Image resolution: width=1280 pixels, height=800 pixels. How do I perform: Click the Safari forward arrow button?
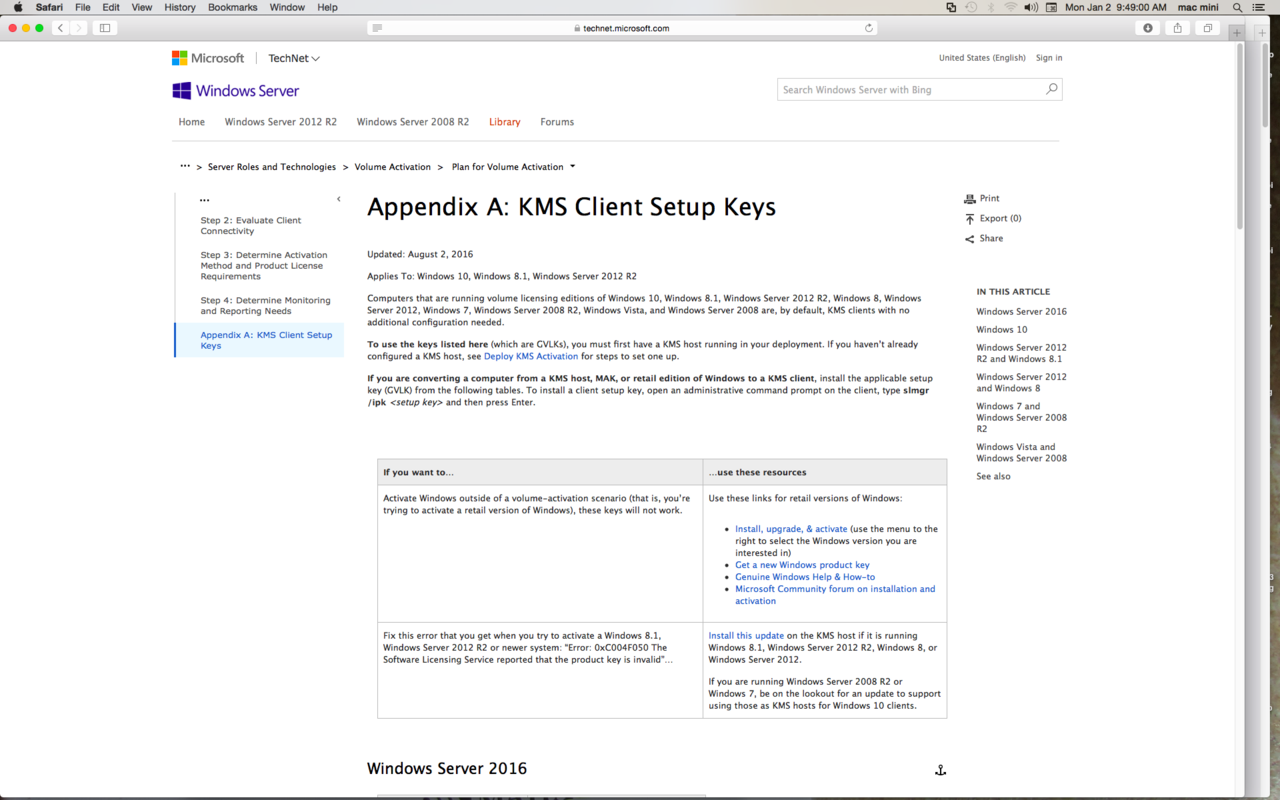(x=79, y=28)
